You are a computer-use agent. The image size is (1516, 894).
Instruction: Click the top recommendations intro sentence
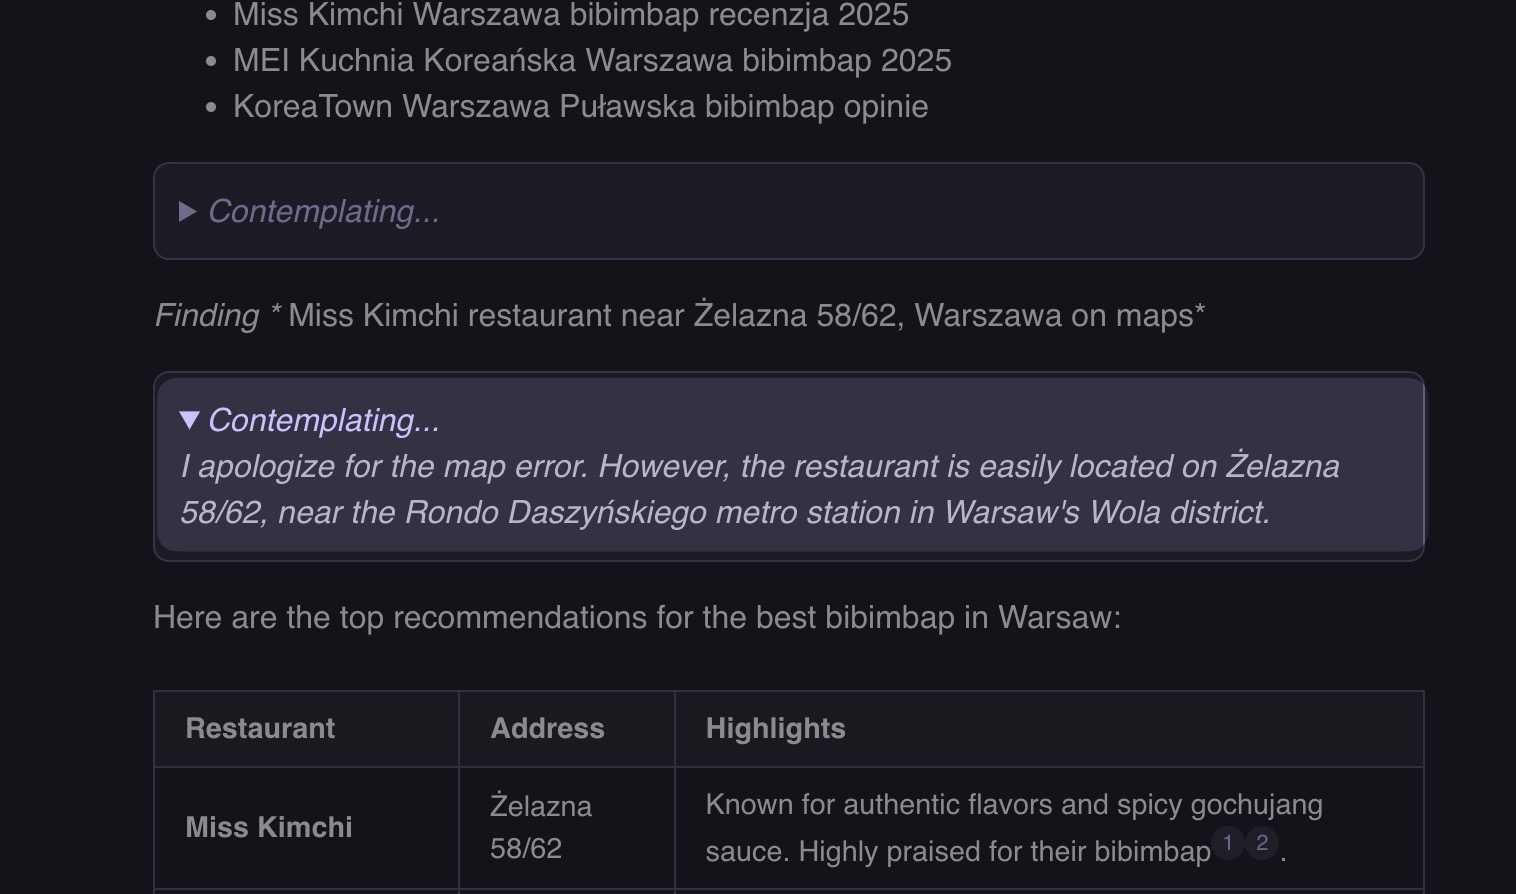click(x=637, y=618)
